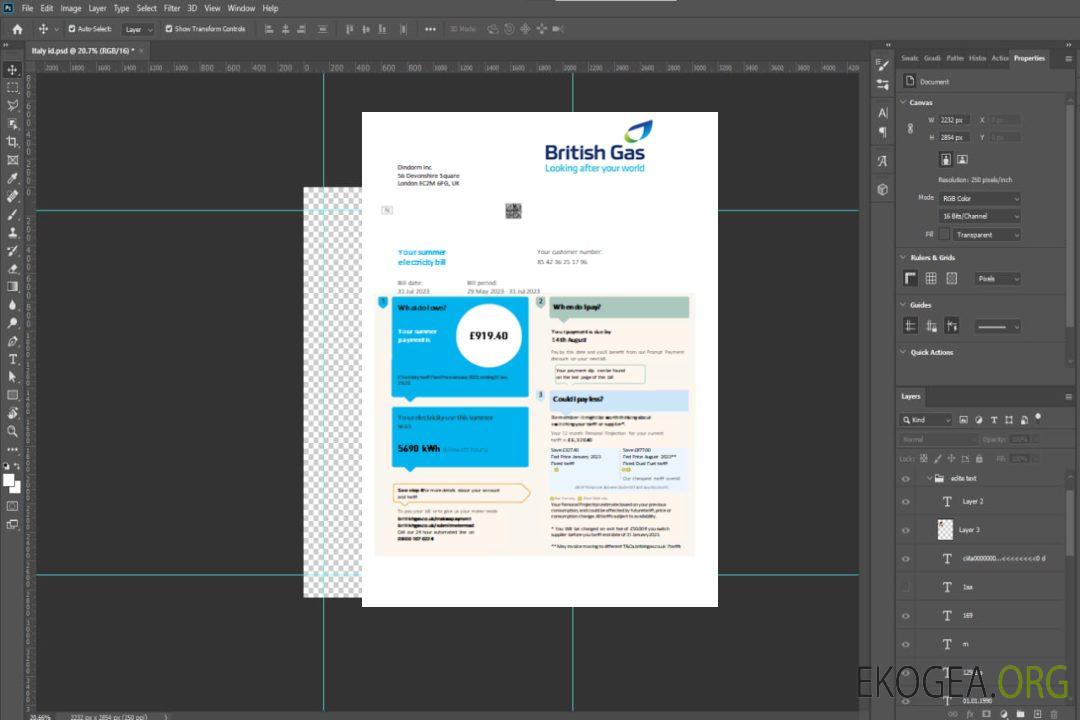This screenshot has height=720, width=1080.
Task: Select the Move tool
Action: coord(13,70)
